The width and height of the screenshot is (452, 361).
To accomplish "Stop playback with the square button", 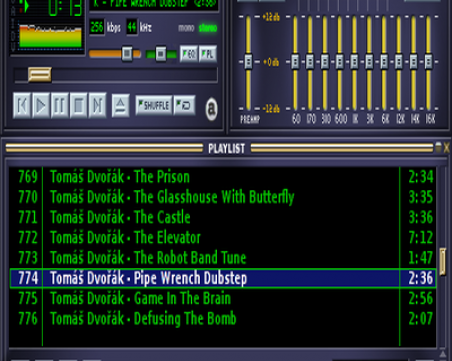I will point(79,106).
